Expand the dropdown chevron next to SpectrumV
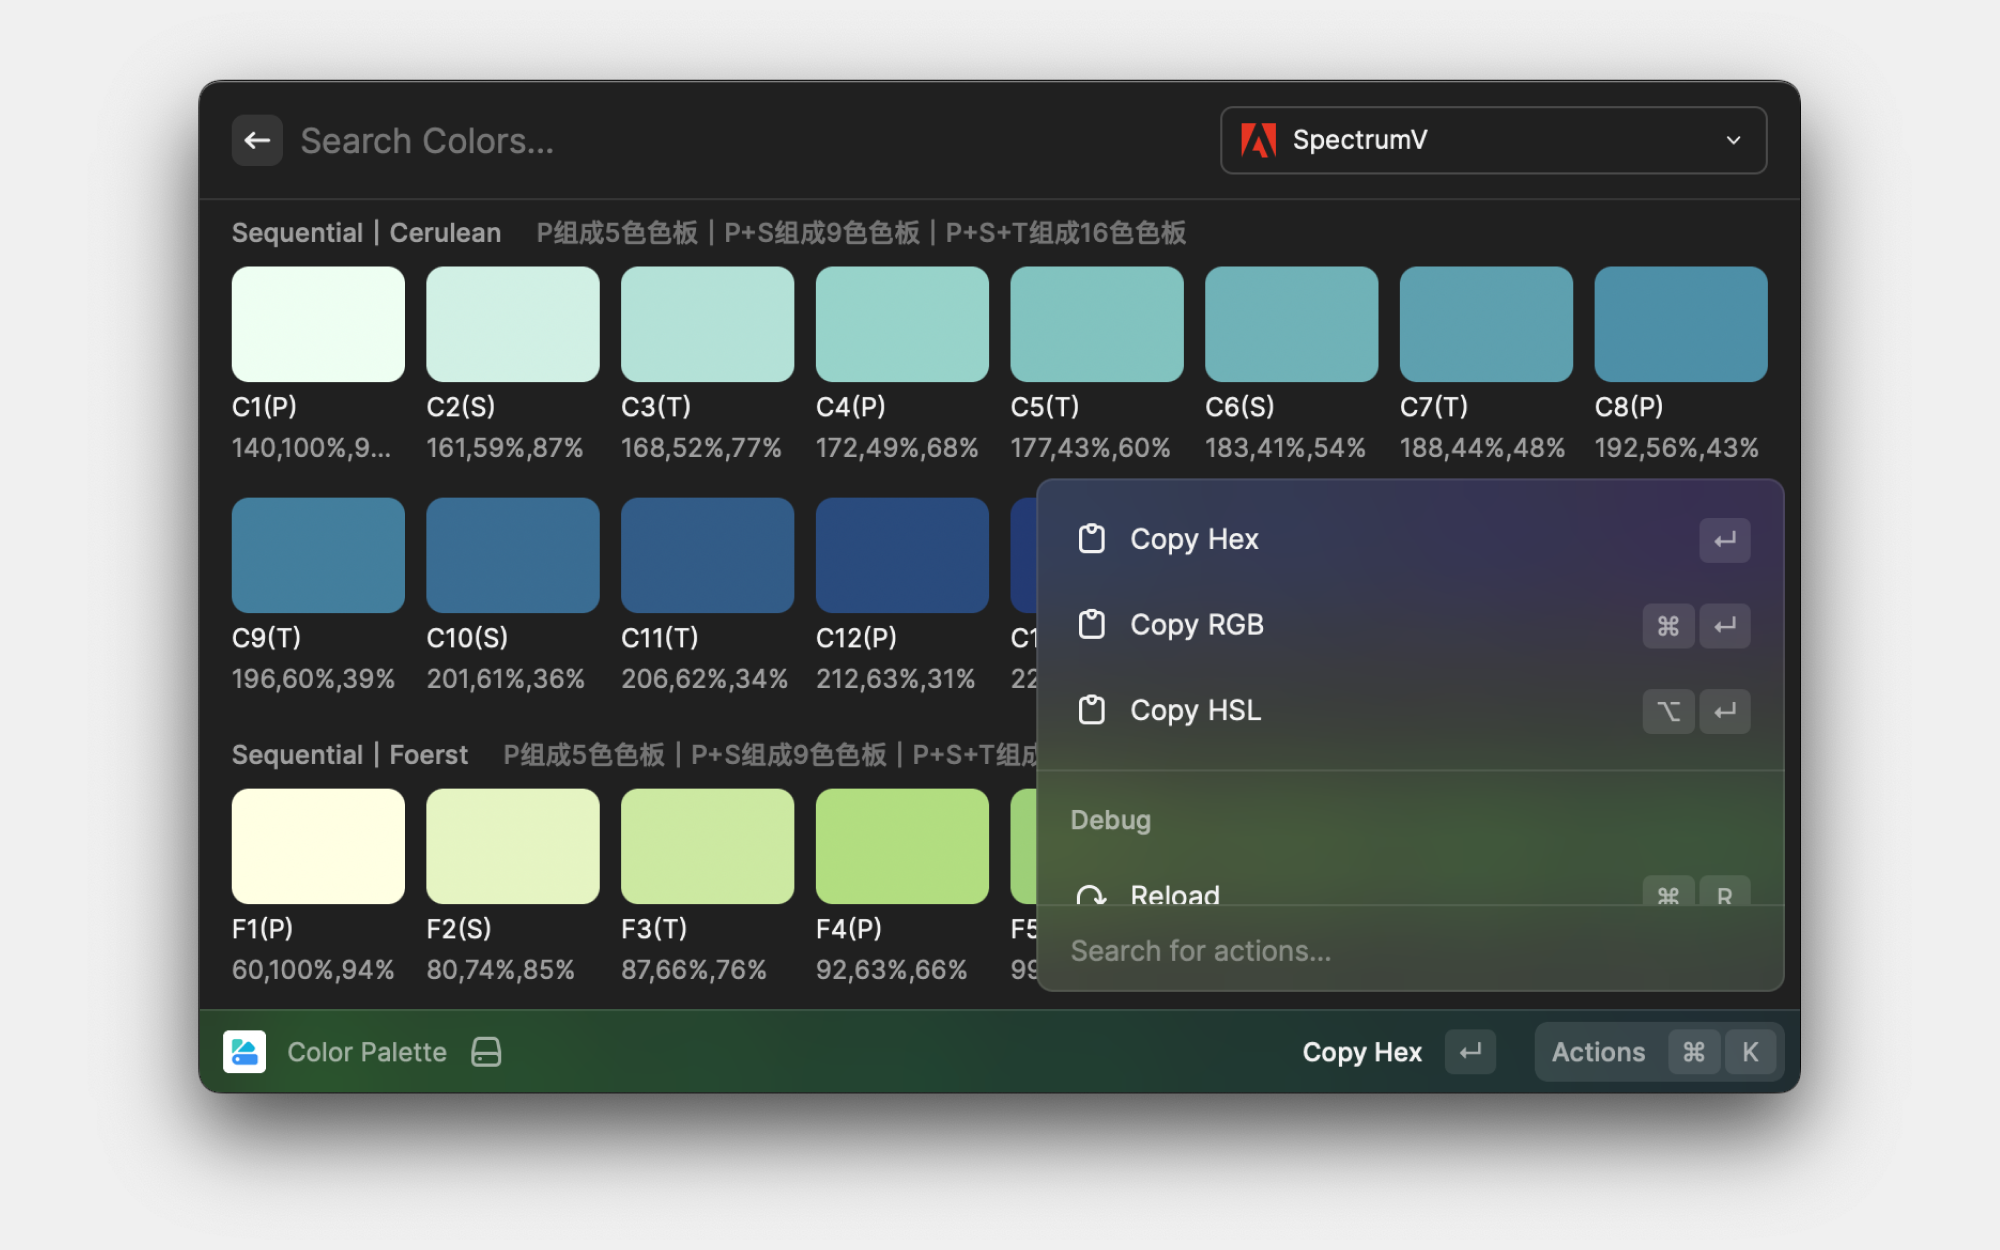 (x=1733, y=140)
